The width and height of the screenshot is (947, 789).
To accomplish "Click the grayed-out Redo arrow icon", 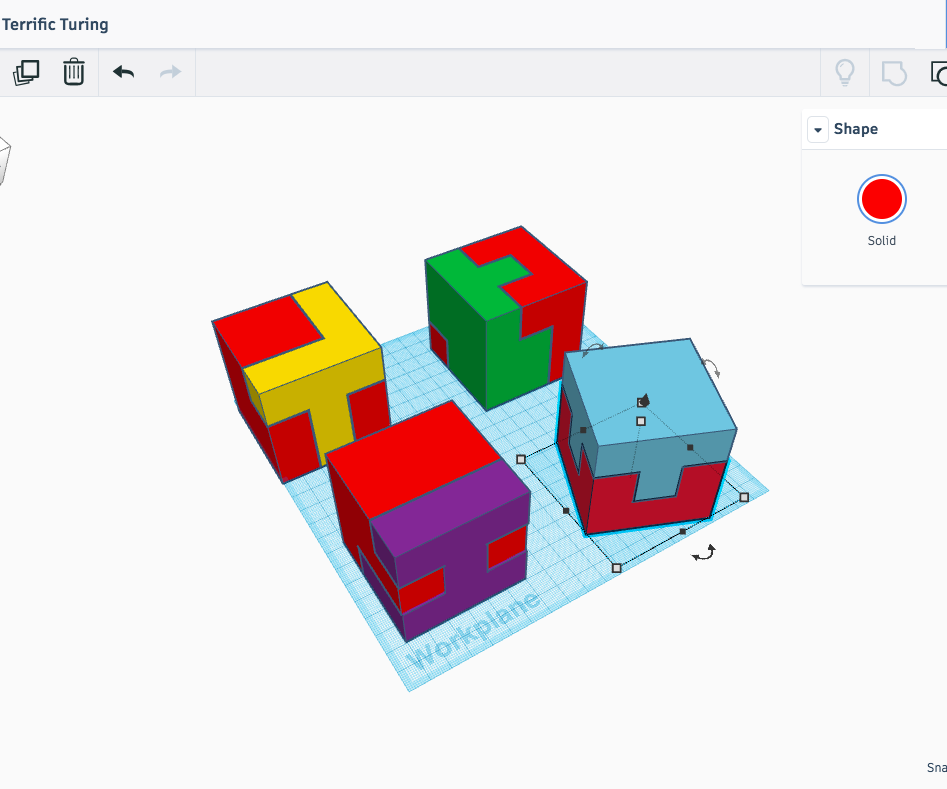I will click(x=169, y=72).
